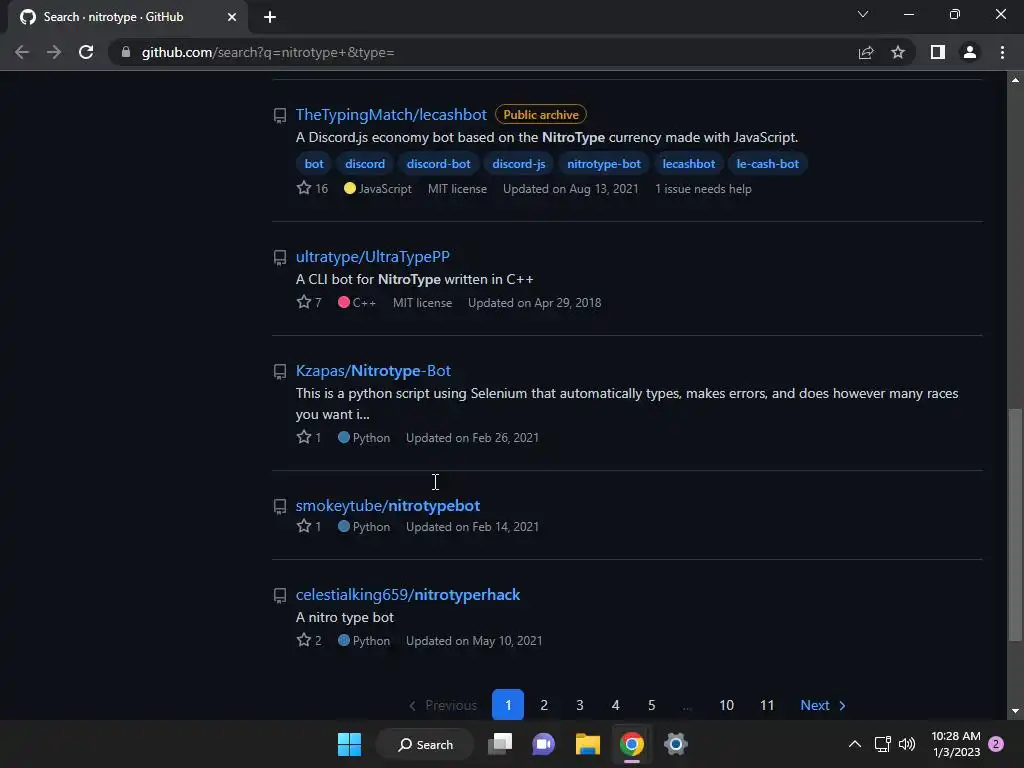The width and height of the screenshot is (1024, 768).
Task: Open Settings gear from the taskbar
Action: pyautogui.click(x=676, y=744)
